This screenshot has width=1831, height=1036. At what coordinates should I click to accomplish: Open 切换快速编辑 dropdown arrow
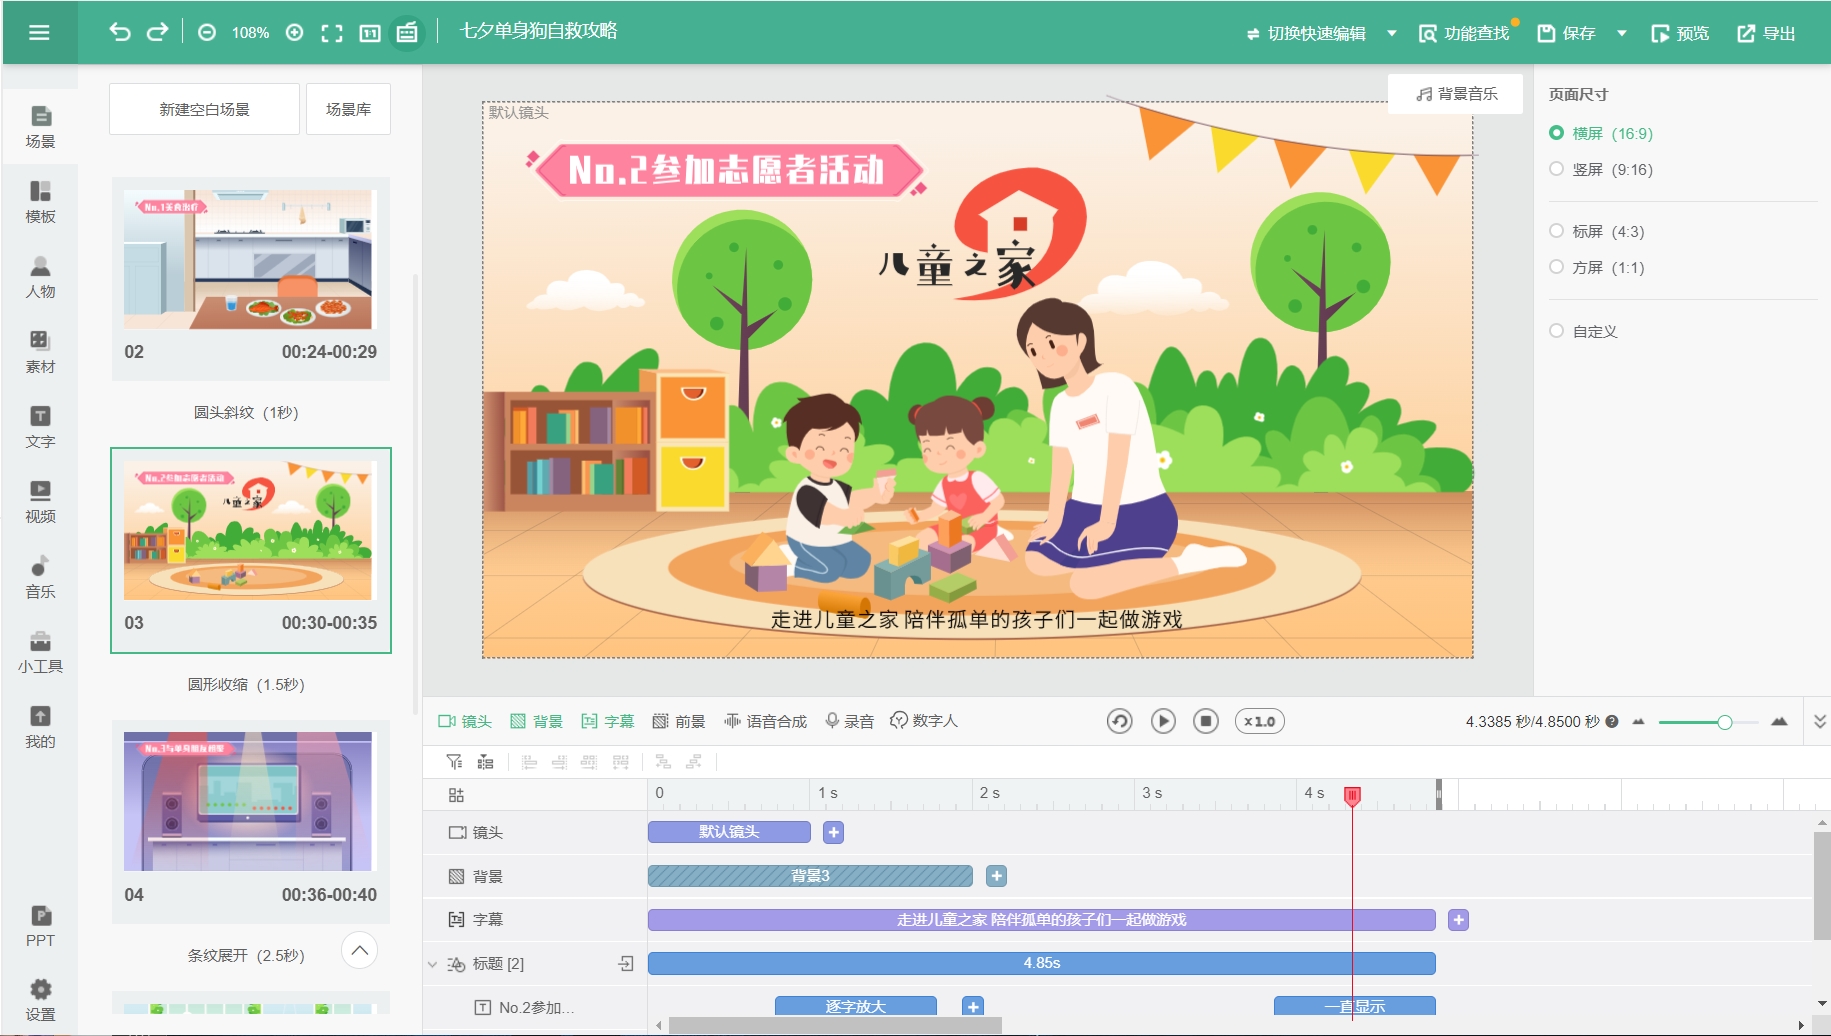[x=1392, y=33]
